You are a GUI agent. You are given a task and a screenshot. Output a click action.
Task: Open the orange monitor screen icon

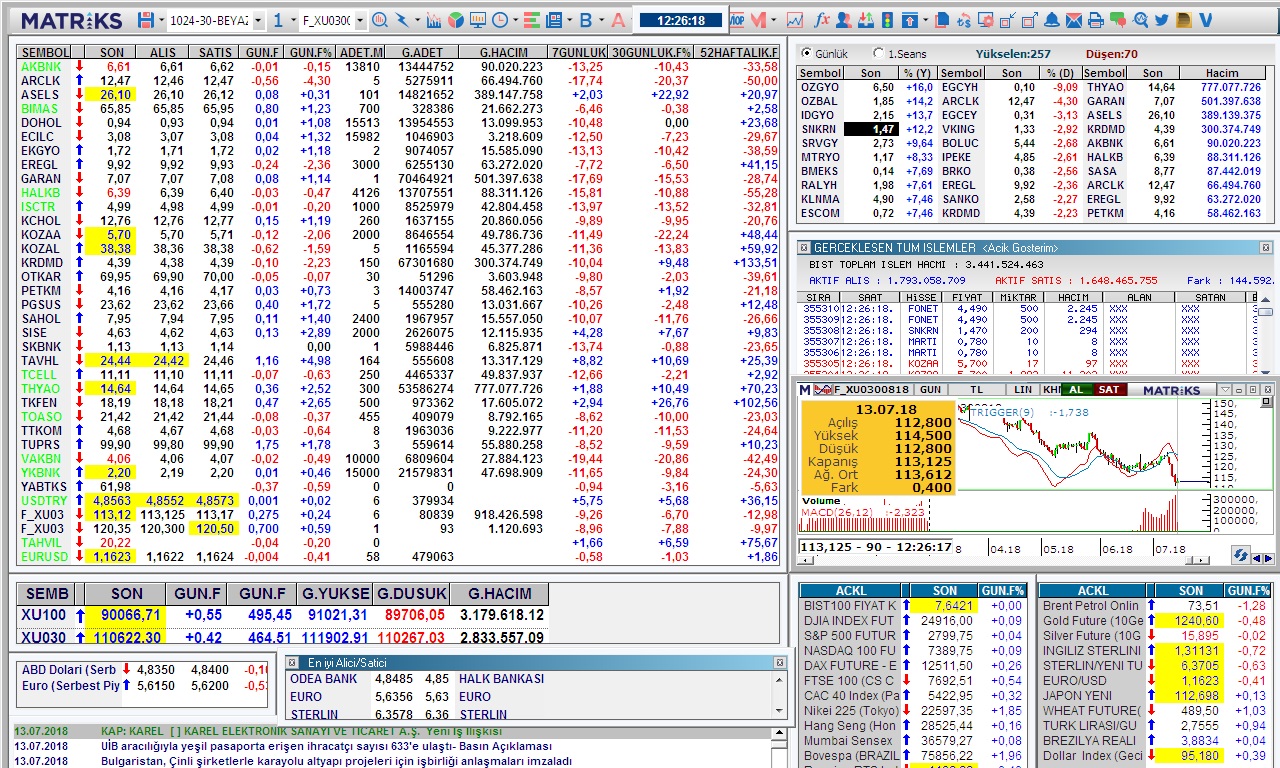pos(478,20)
